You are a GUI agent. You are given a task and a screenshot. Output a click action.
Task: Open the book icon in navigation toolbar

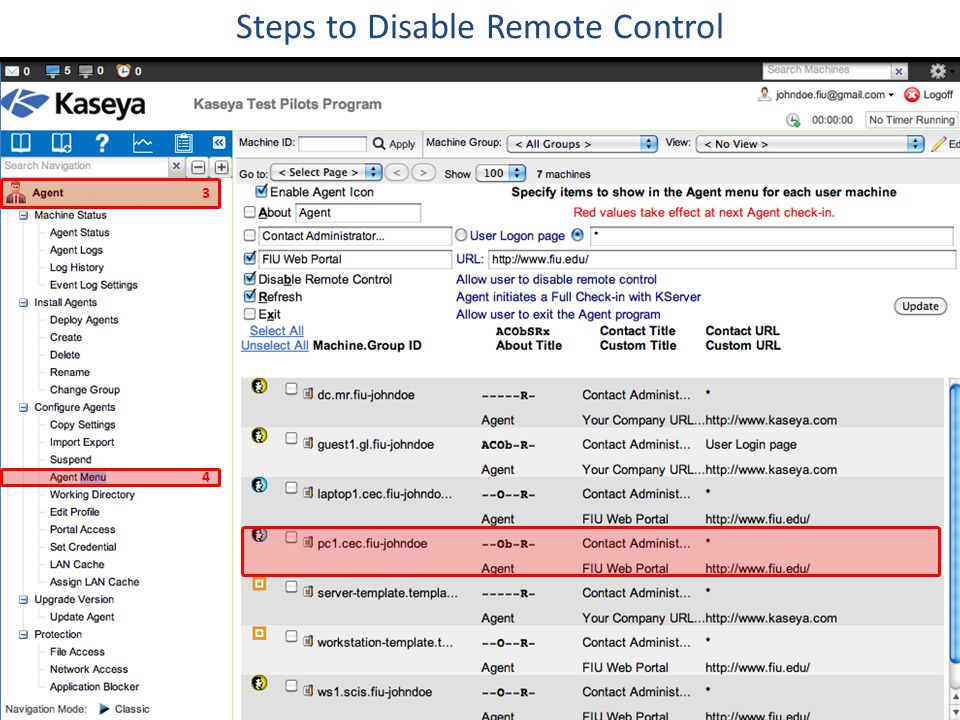point(21,143)
